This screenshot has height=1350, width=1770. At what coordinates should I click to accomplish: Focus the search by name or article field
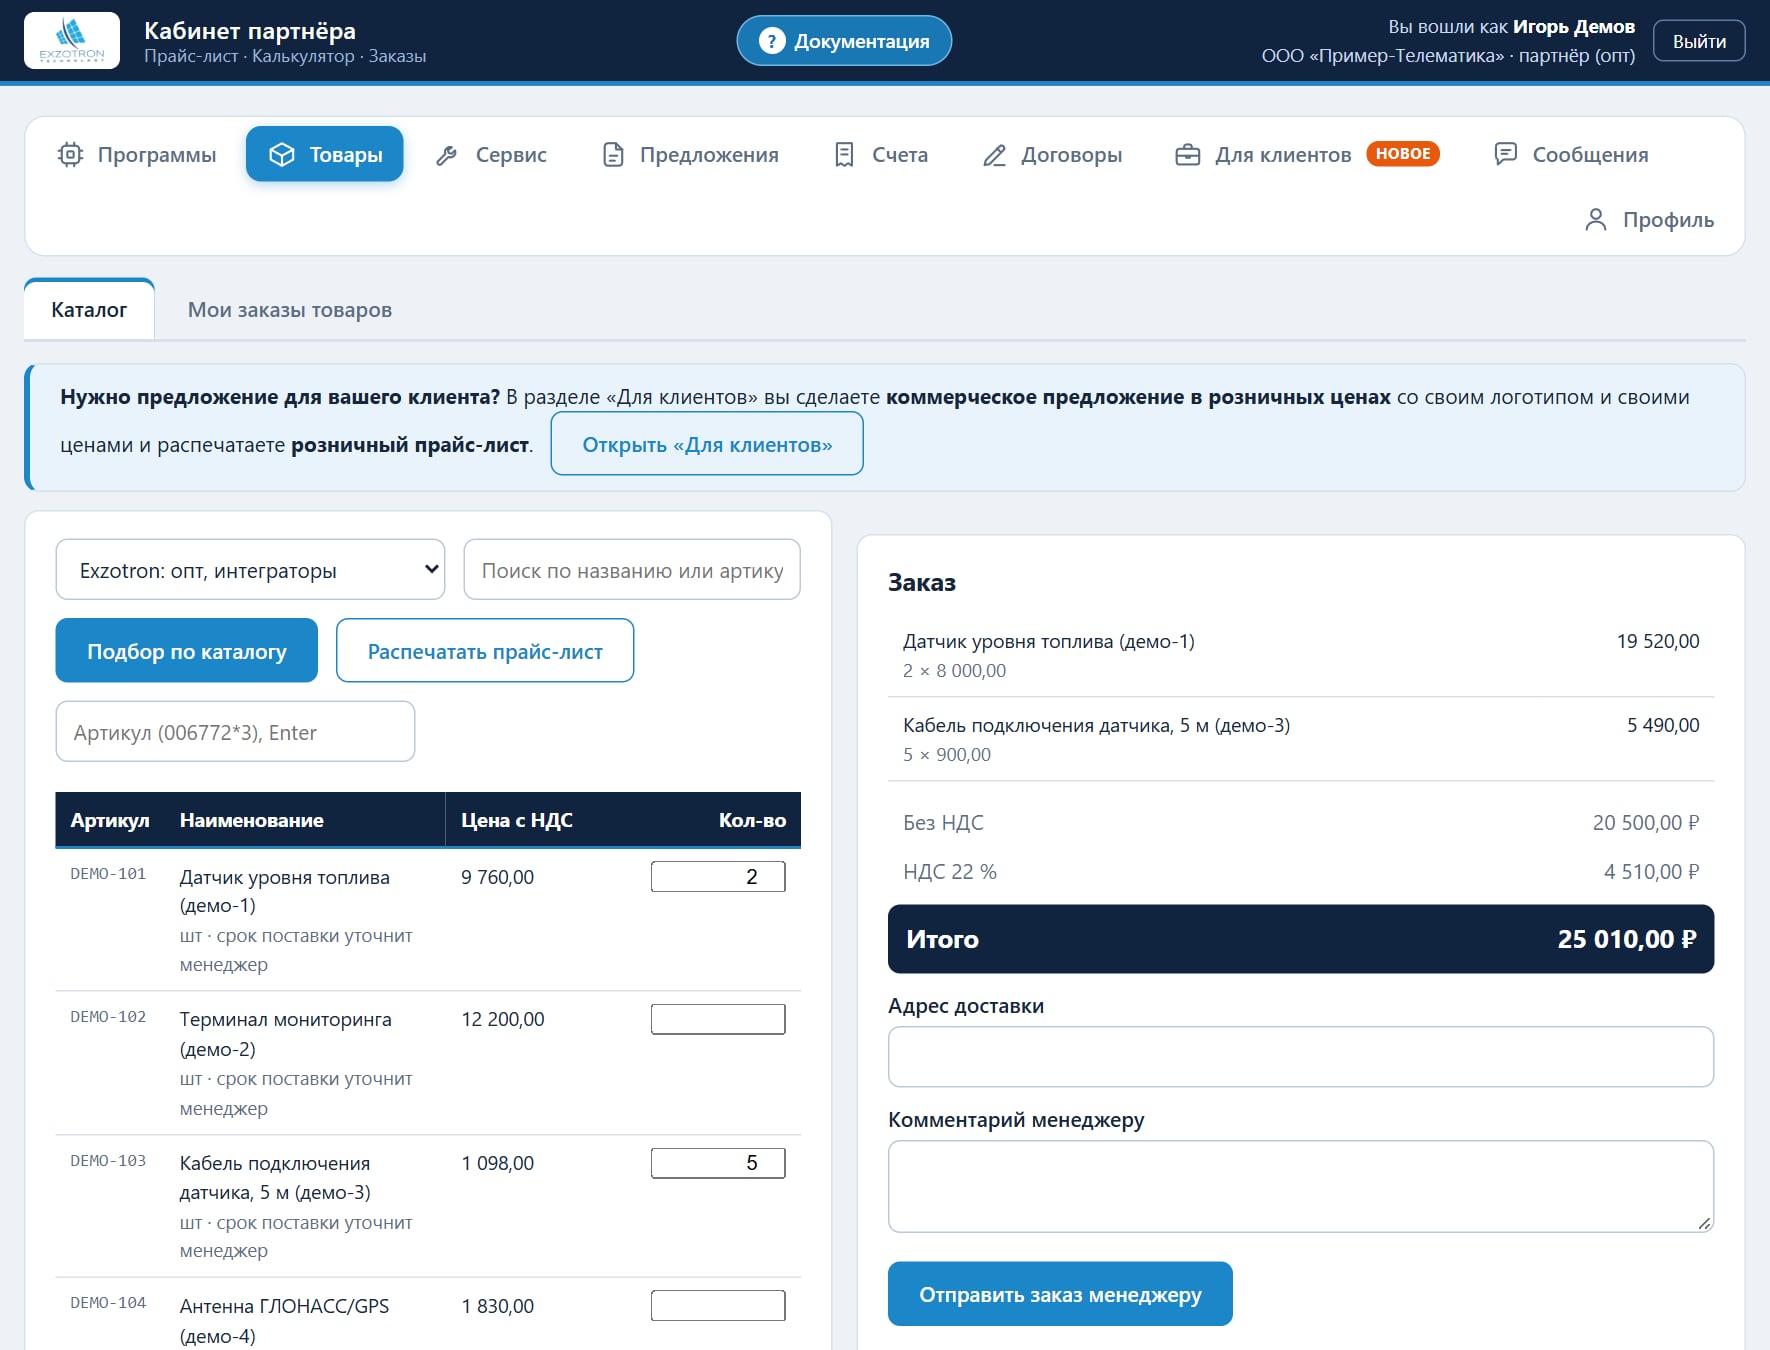[632, 570]
